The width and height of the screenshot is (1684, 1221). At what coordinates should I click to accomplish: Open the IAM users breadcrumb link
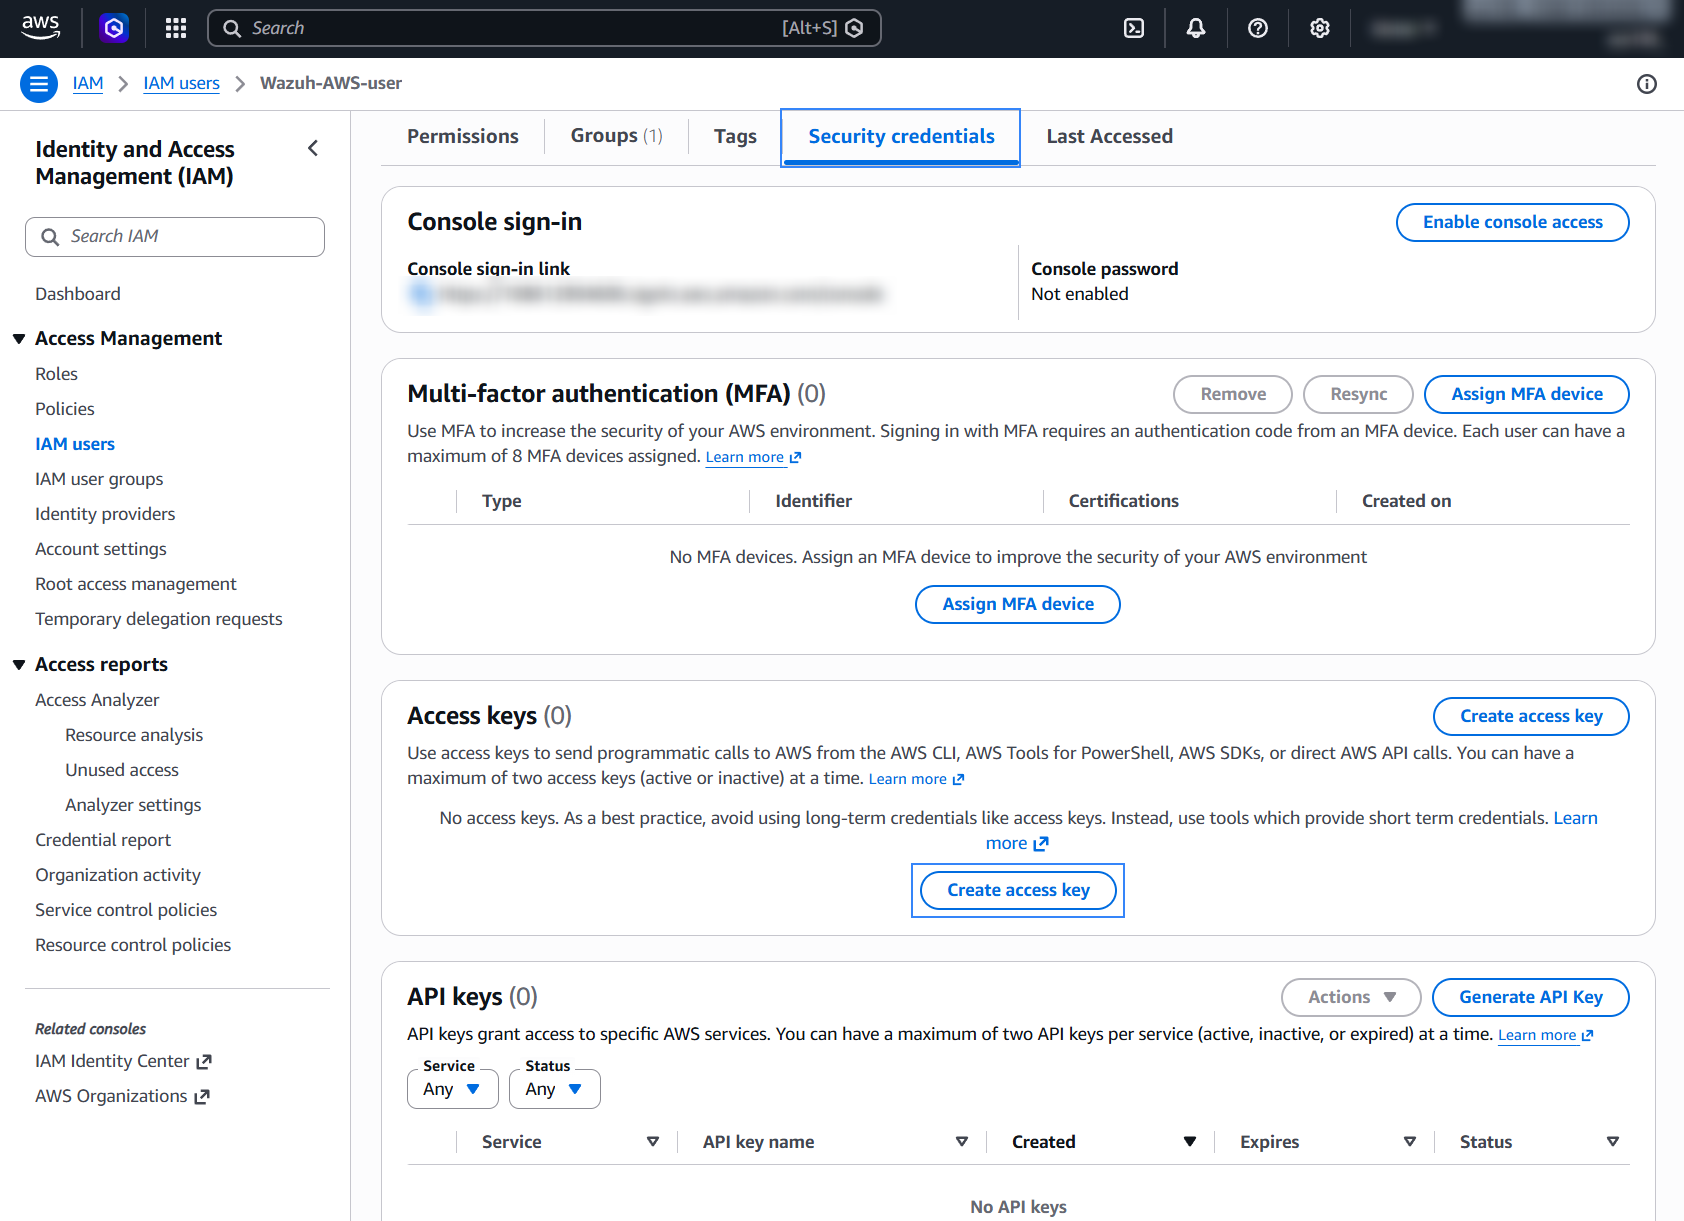pyautogui.click(x=181, y=84)
